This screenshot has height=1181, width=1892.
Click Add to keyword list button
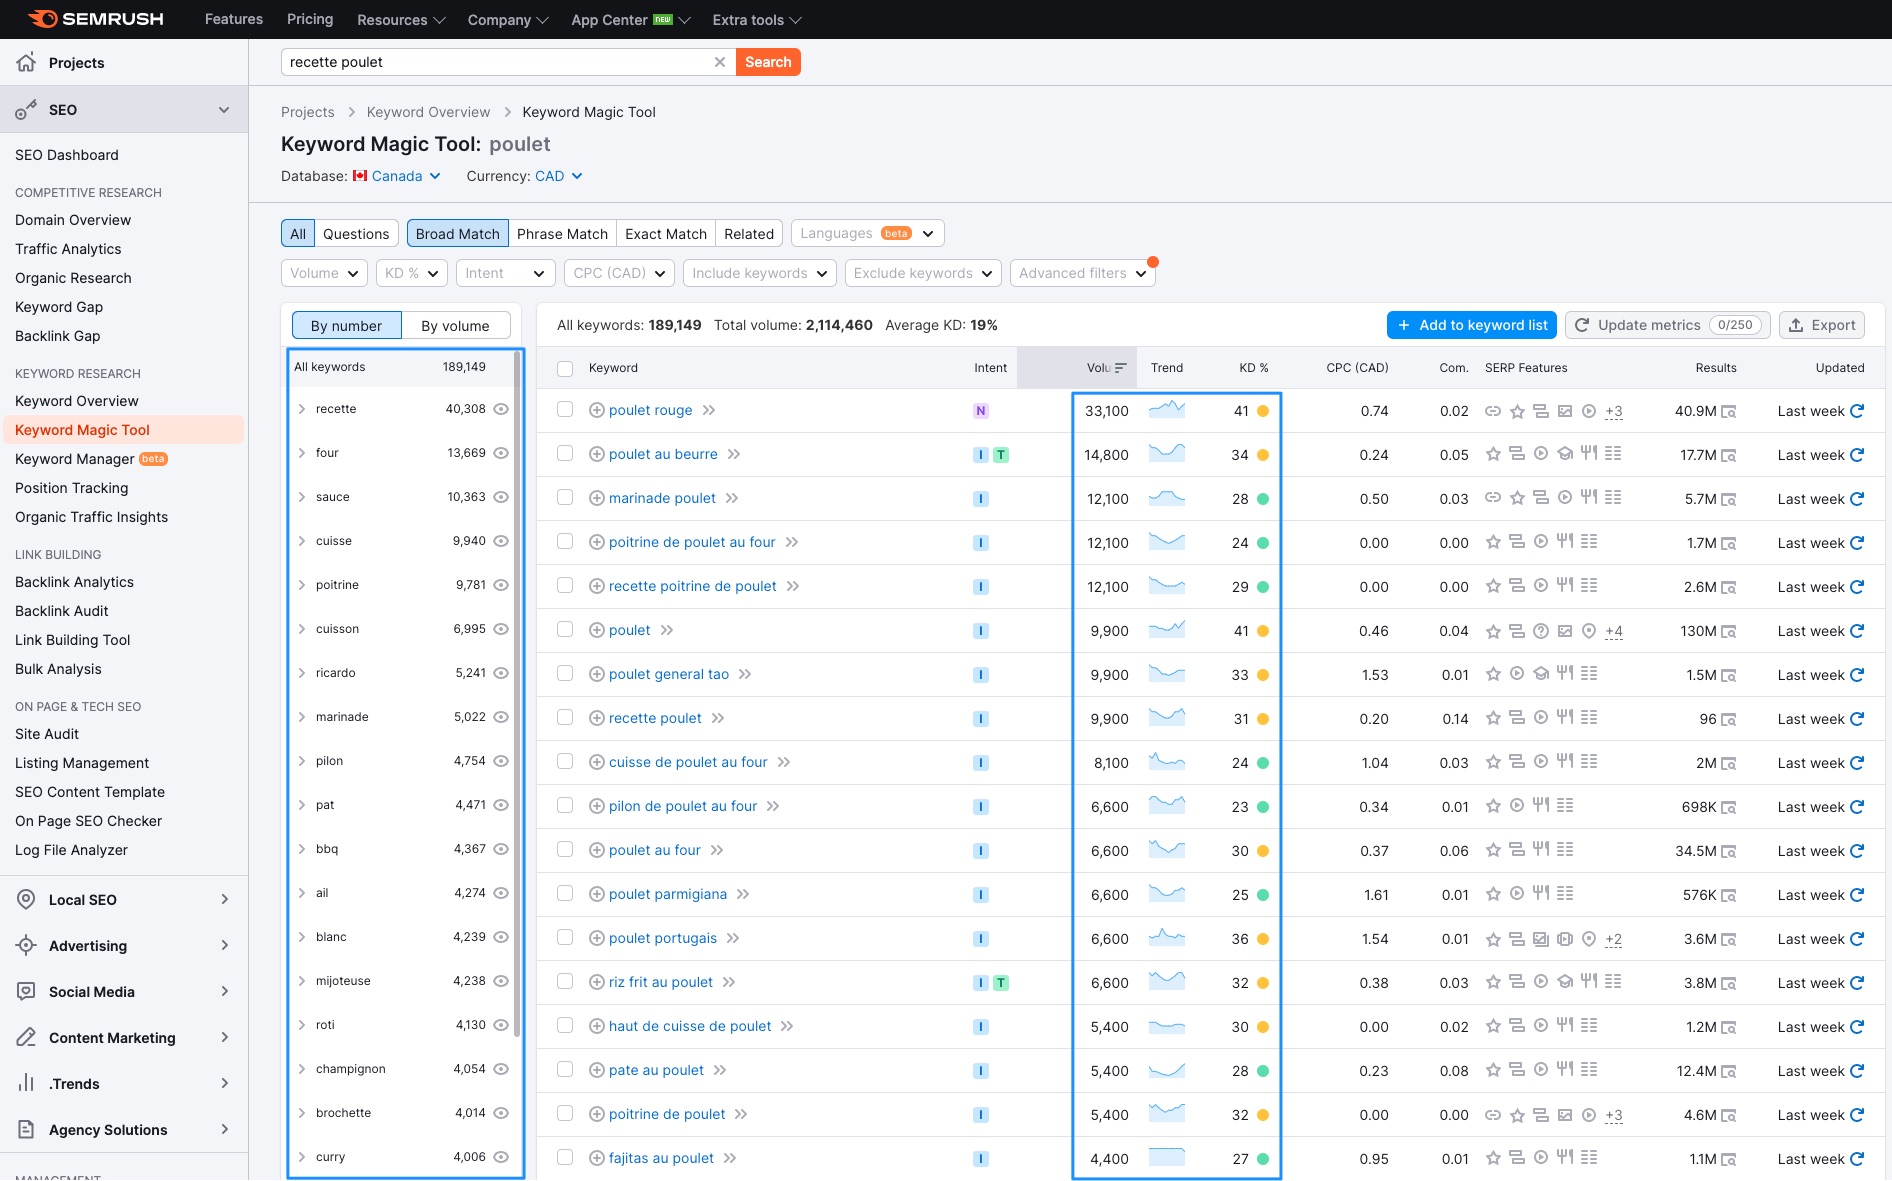coord(1472,325)
